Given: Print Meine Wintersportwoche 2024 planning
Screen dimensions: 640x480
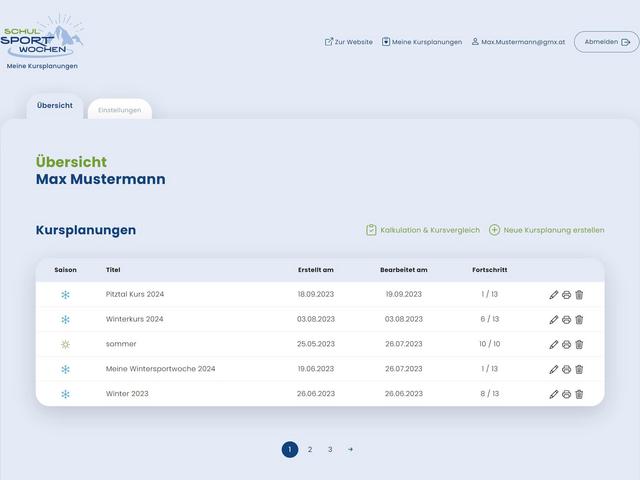Looking at the screenshot, I should 566,369.
